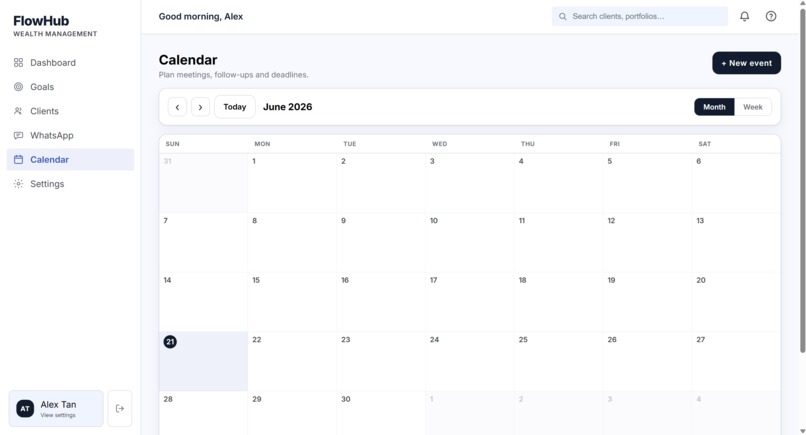This screenshot has height=435, width=806.
Task: Select highlighted date June 21
Action: [204, 361]
